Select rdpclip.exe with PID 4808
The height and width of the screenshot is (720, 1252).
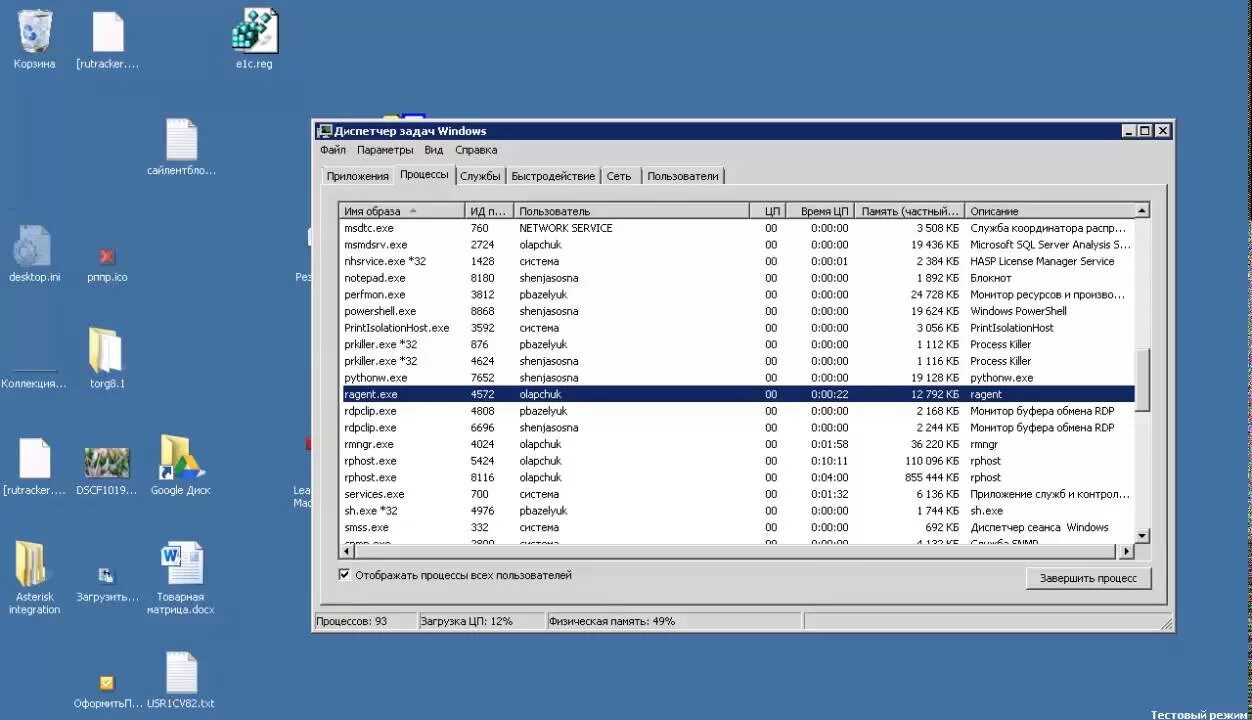pyautogui.click(x=737, y=411)
